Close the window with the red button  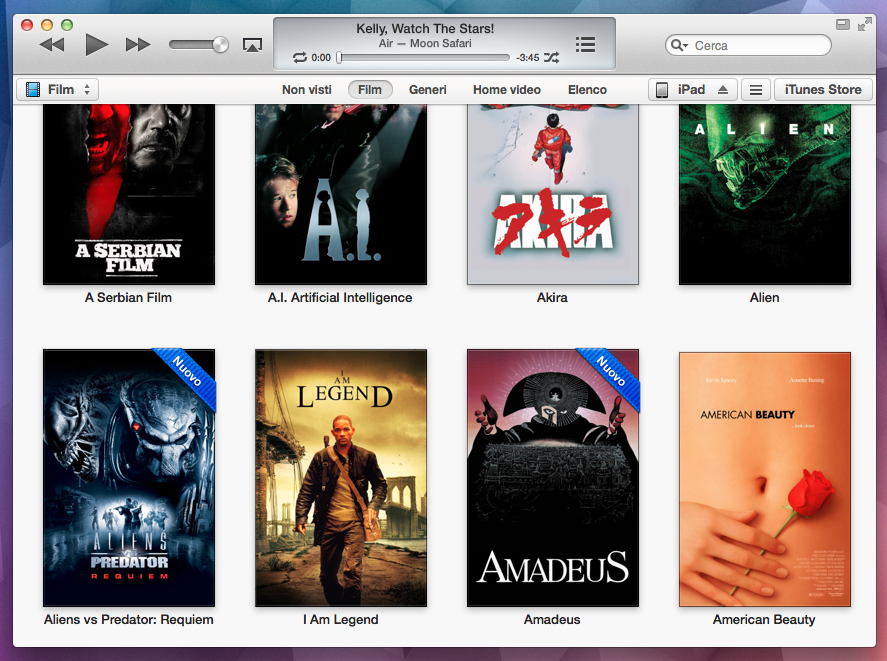click(27, 25)
